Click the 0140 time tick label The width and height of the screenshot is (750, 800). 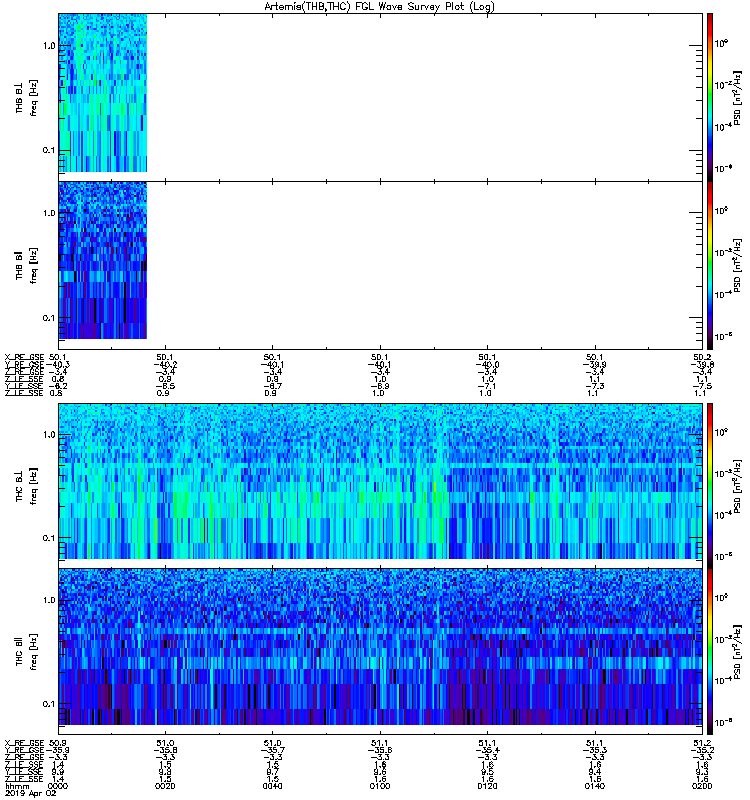(x=594, y=786)
